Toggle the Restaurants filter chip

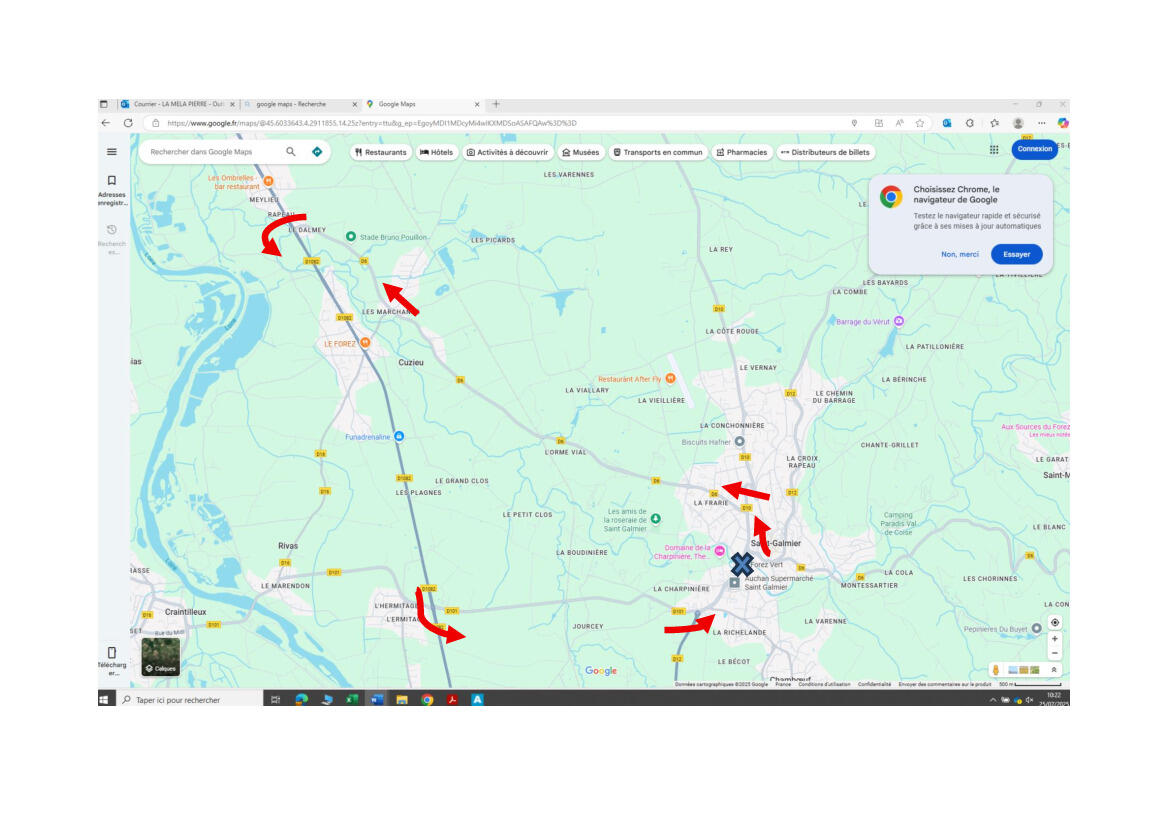coord(381,152)
